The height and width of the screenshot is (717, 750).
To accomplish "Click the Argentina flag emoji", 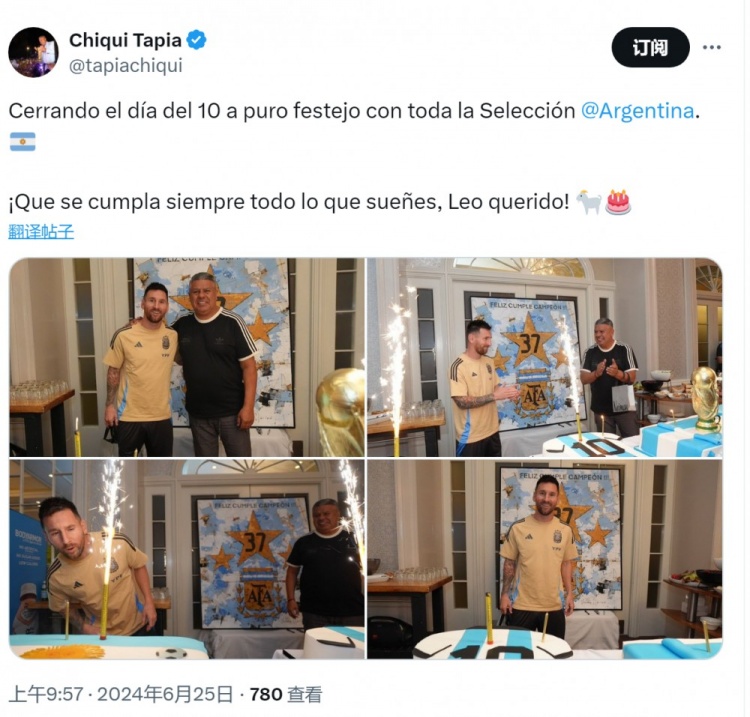I will 22,142.
